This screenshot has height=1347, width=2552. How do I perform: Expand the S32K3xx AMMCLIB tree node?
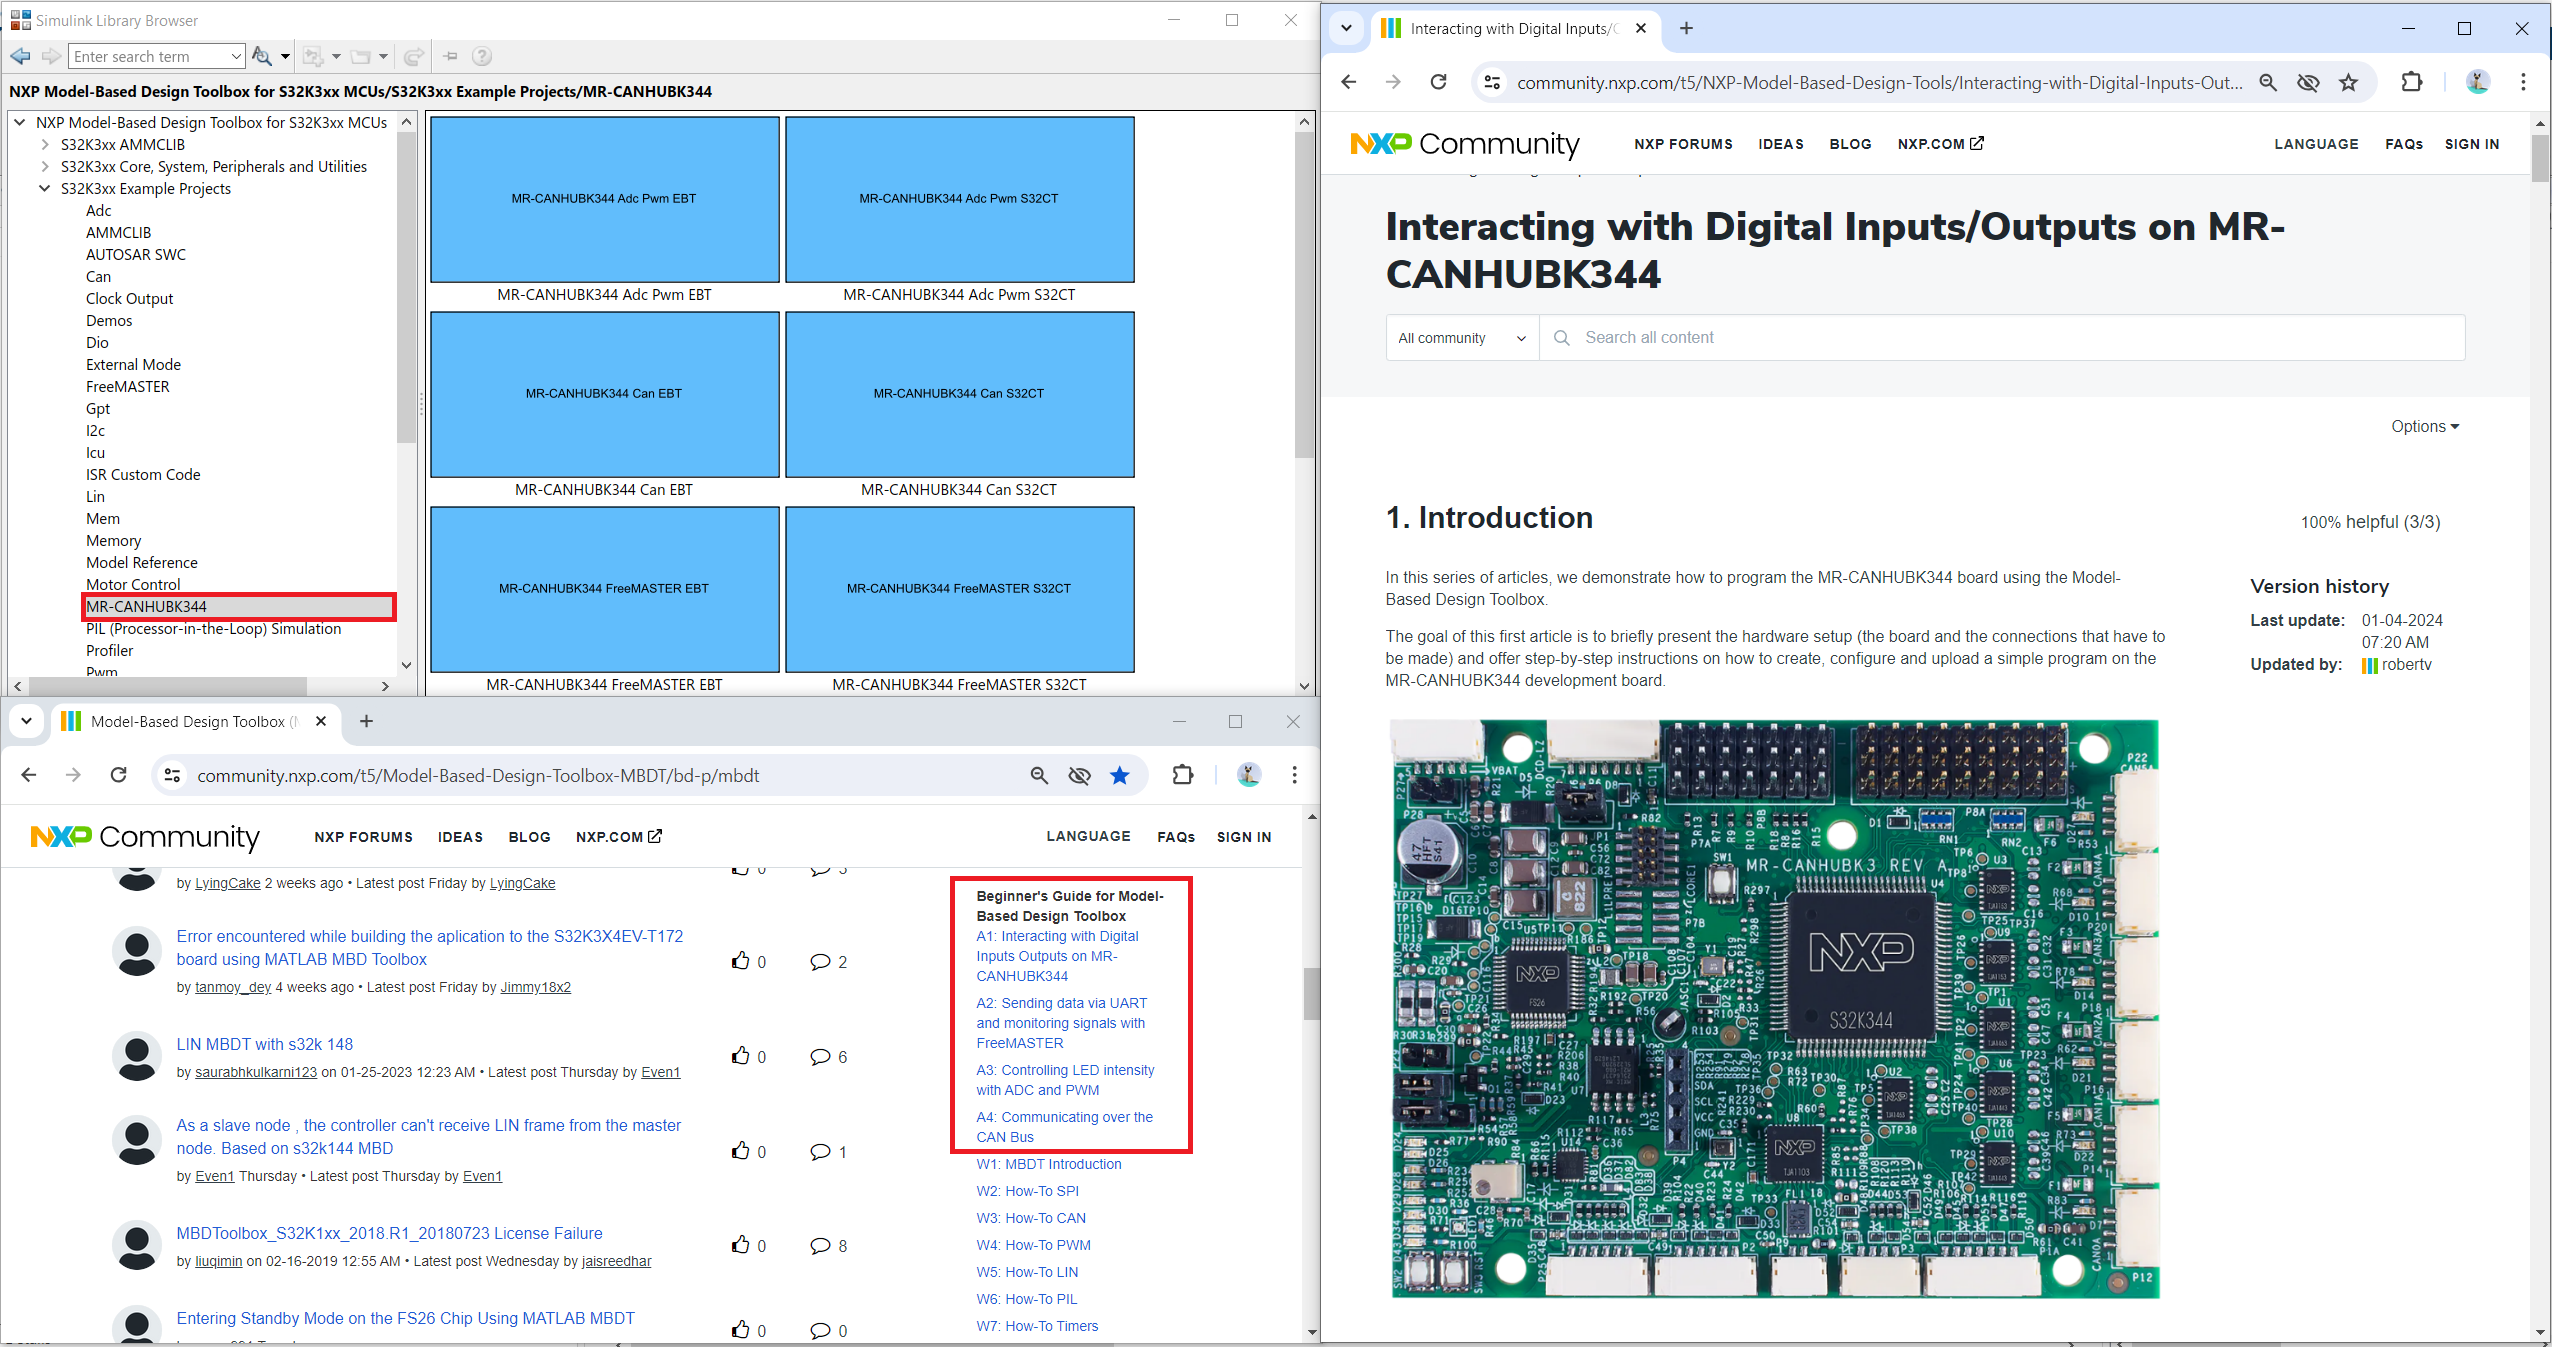point(44,144)
